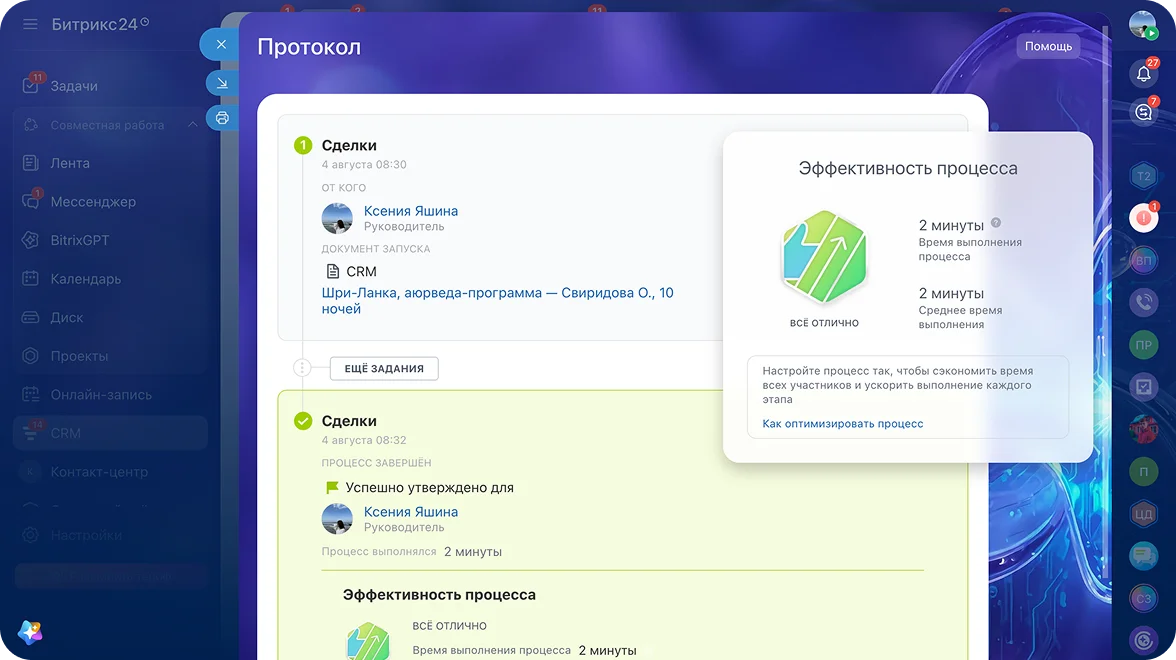
Task: Open the hamburger main menu
Action: tap(30, 25)
